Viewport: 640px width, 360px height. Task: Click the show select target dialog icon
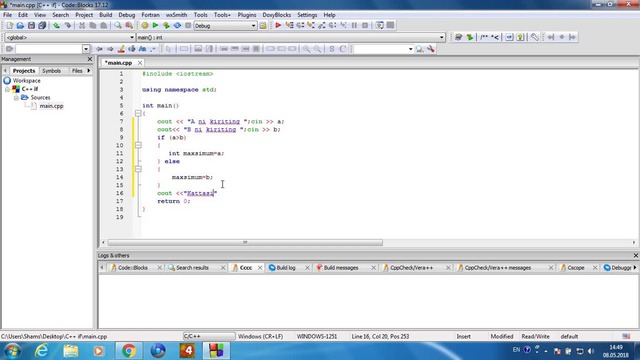click(263, 25)
